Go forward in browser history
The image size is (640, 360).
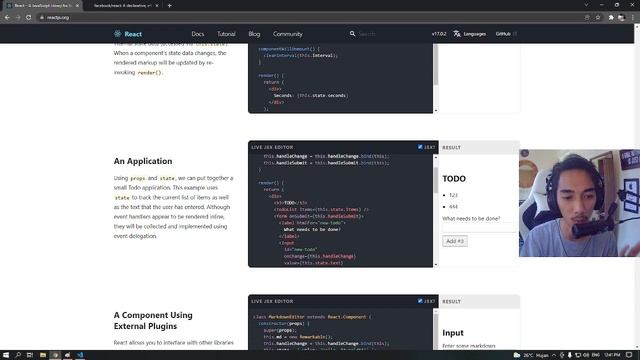[x=18, y=18]
